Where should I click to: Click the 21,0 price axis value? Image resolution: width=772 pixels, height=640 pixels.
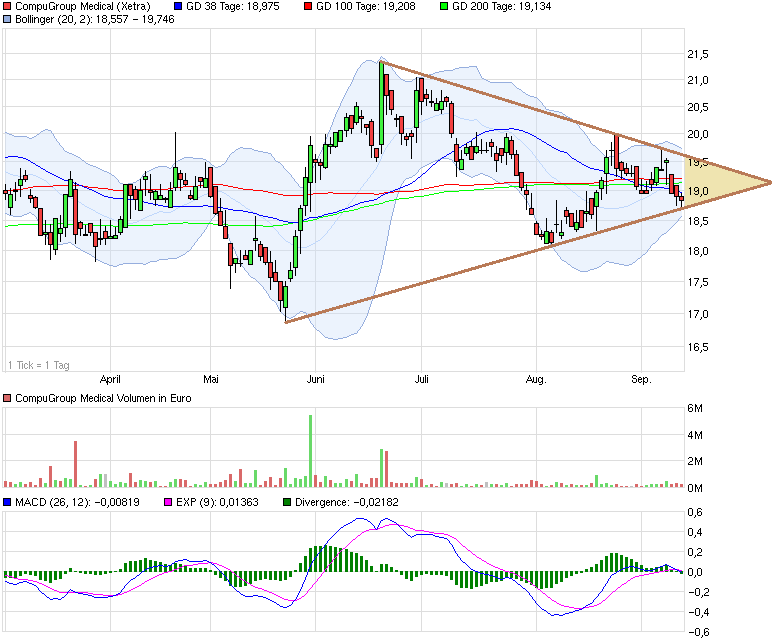pos(698,80)
